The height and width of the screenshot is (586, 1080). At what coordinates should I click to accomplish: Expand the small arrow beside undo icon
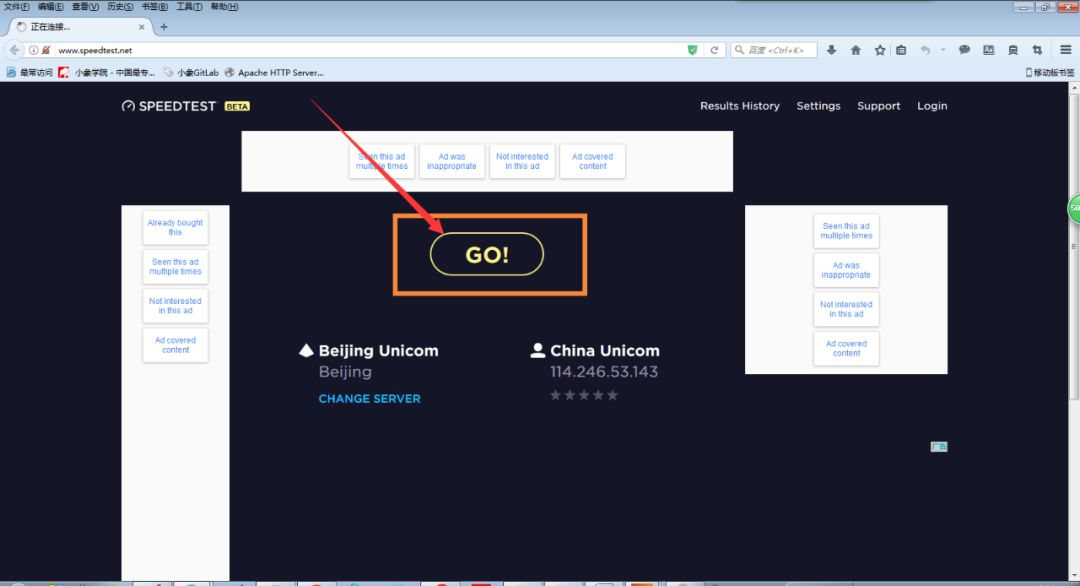(x=943, y=50)
